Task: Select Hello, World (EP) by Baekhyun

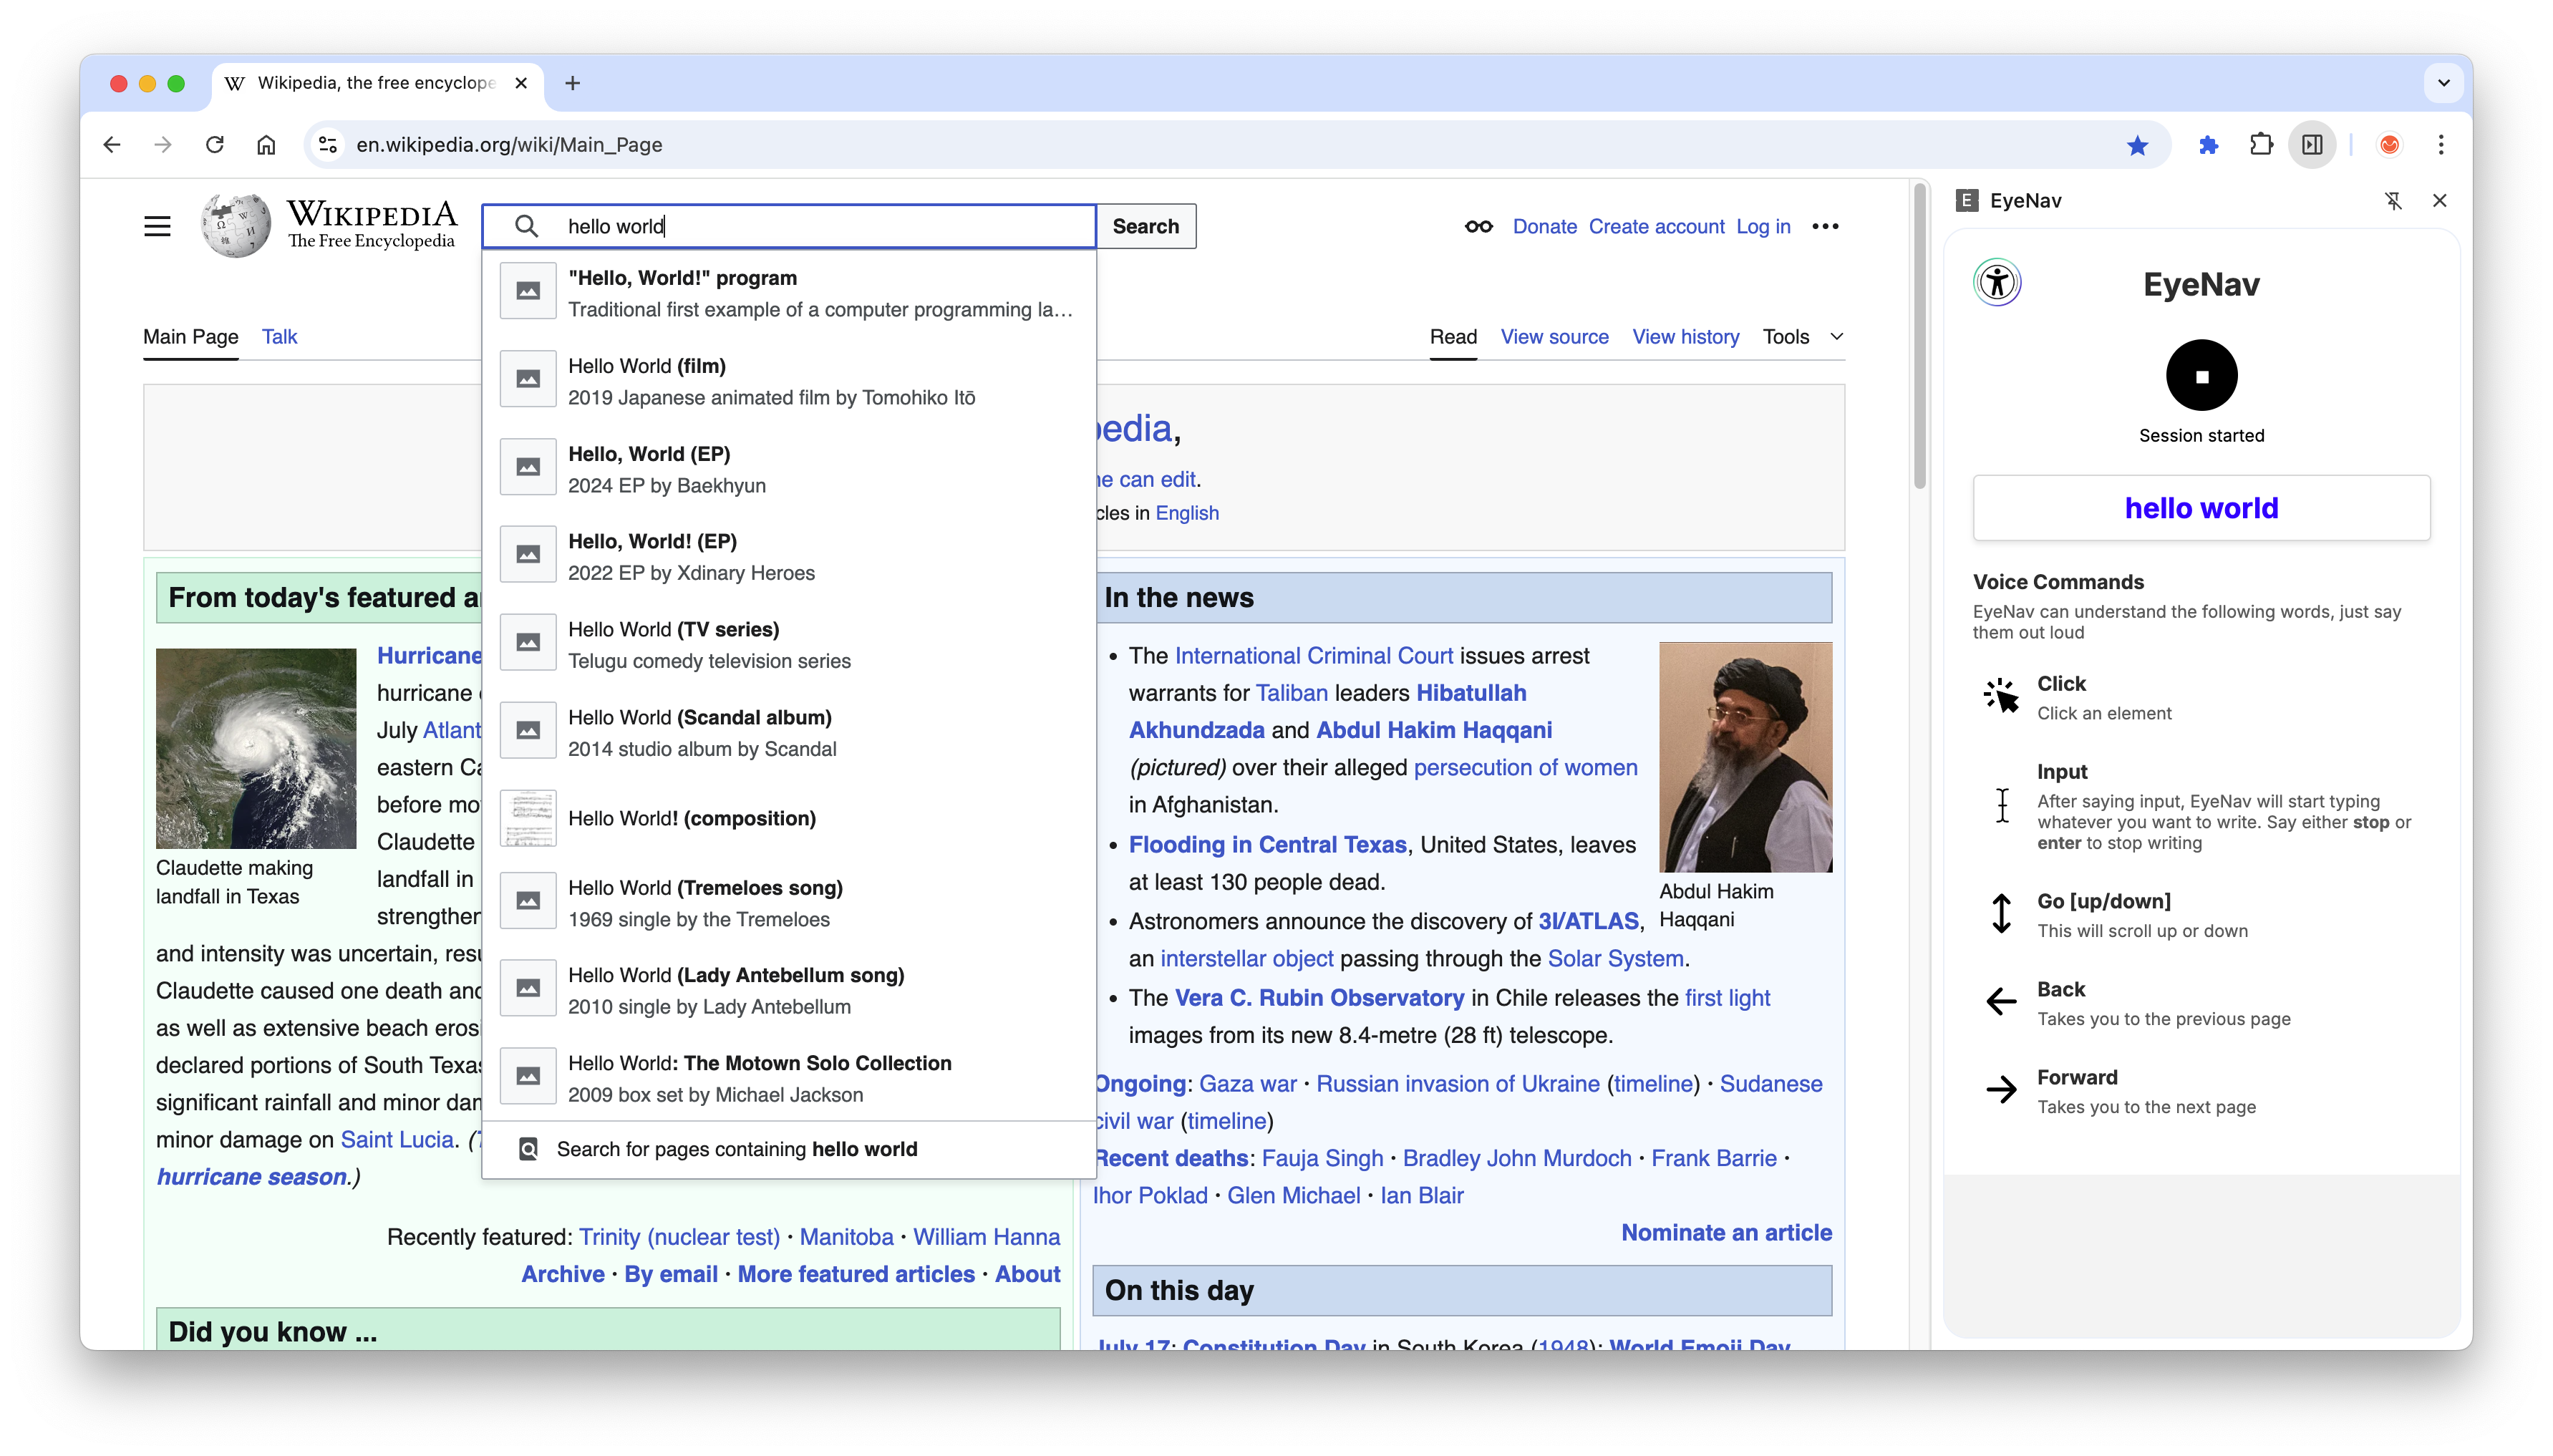Action: coord(789,469)
